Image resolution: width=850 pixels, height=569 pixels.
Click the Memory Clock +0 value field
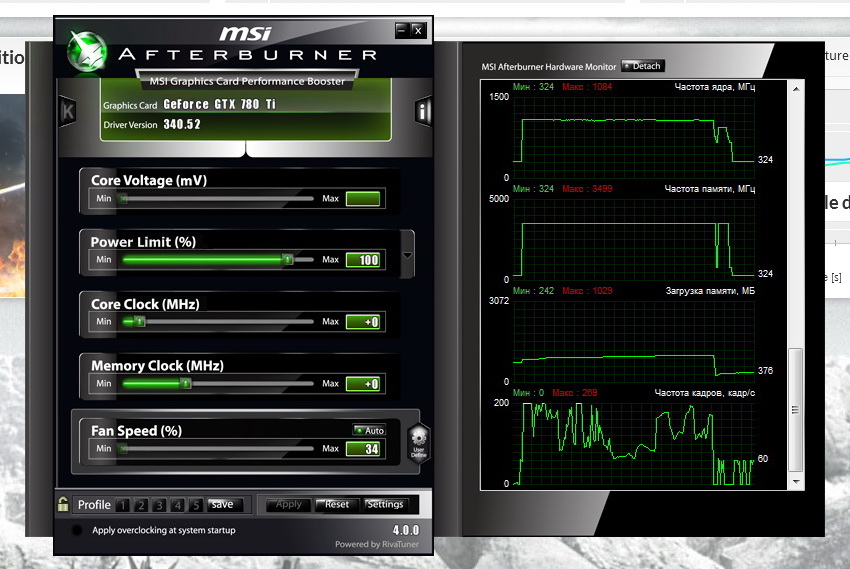coord(363,384)
